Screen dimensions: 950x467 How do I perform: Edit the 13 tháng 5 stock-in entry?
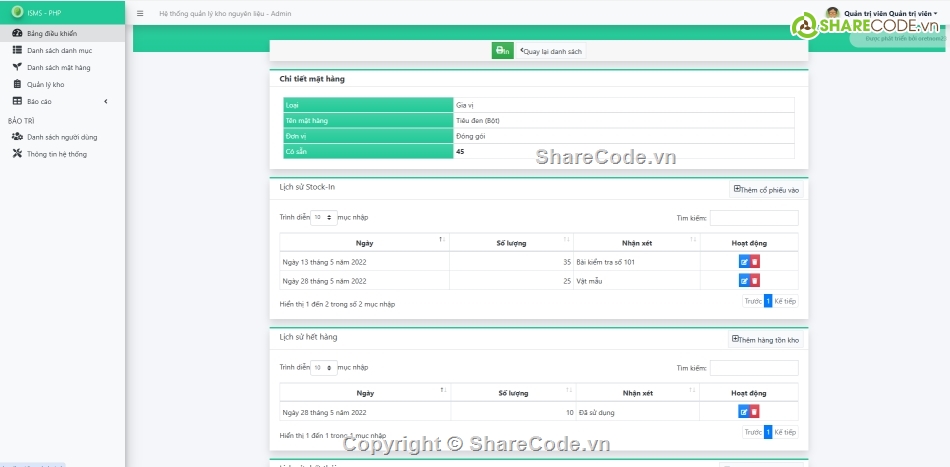(x=743, y=262)
